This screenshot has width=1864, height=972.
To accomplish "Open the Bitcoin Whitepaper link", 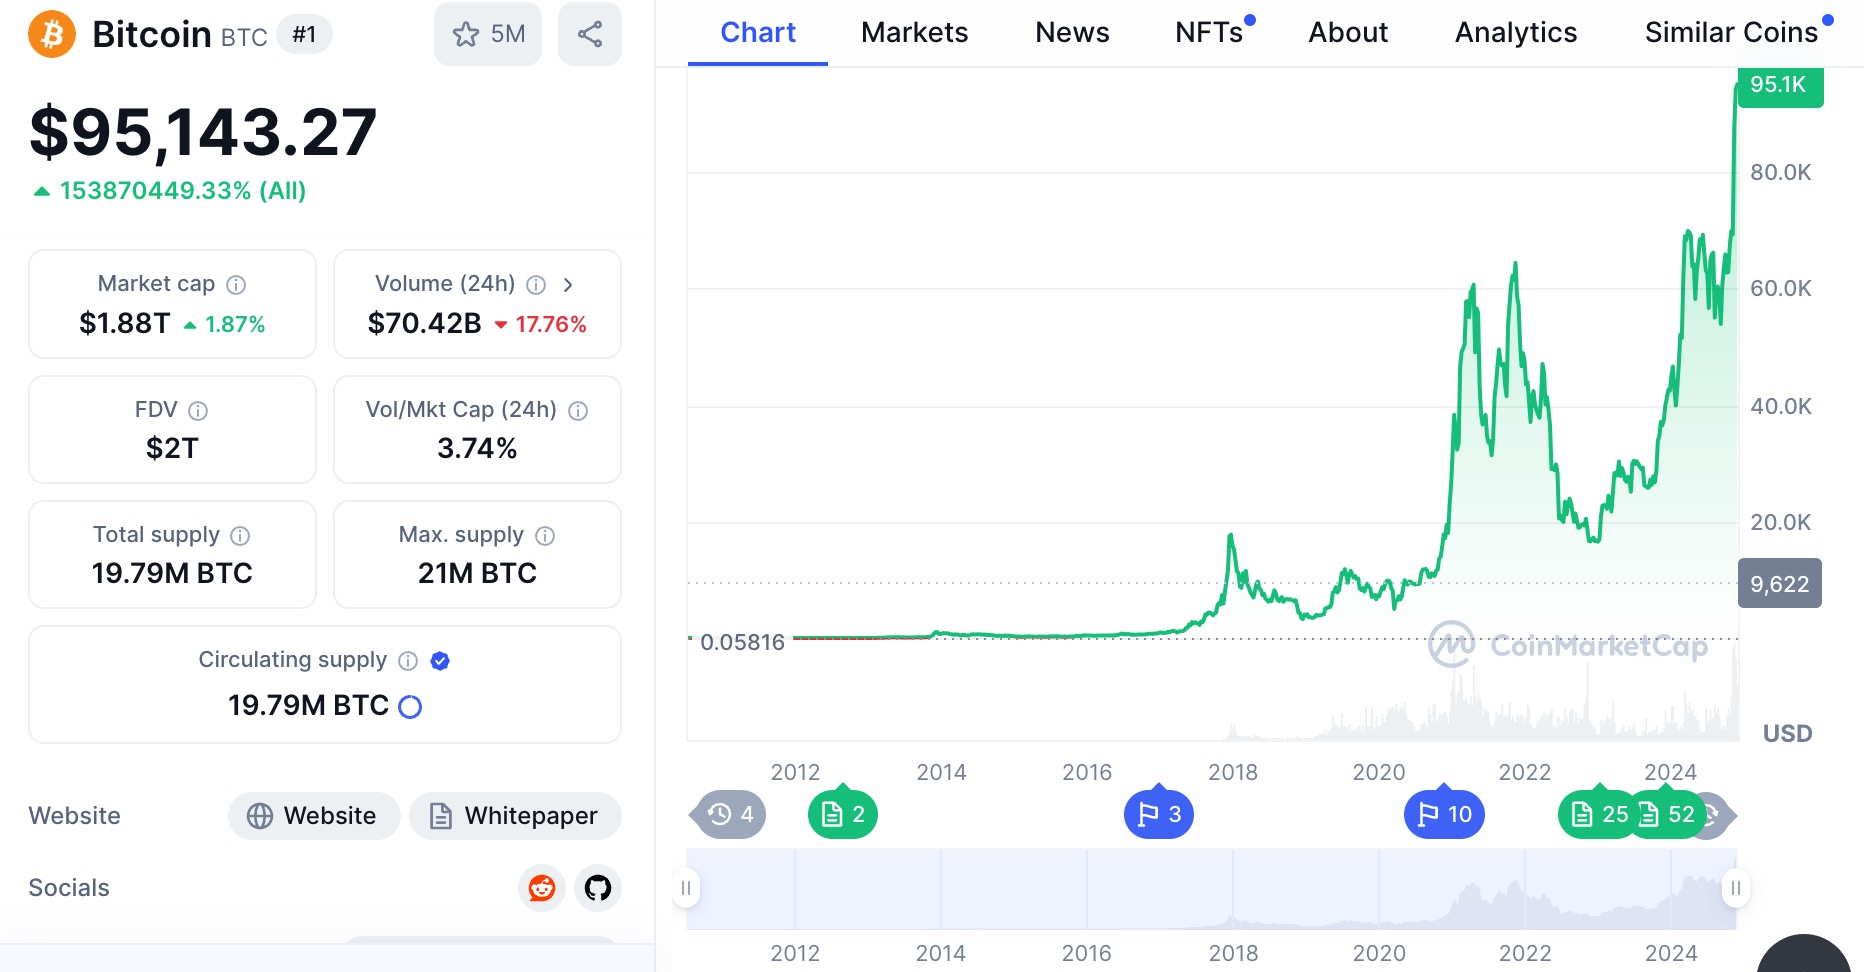I will coord(515,816).
